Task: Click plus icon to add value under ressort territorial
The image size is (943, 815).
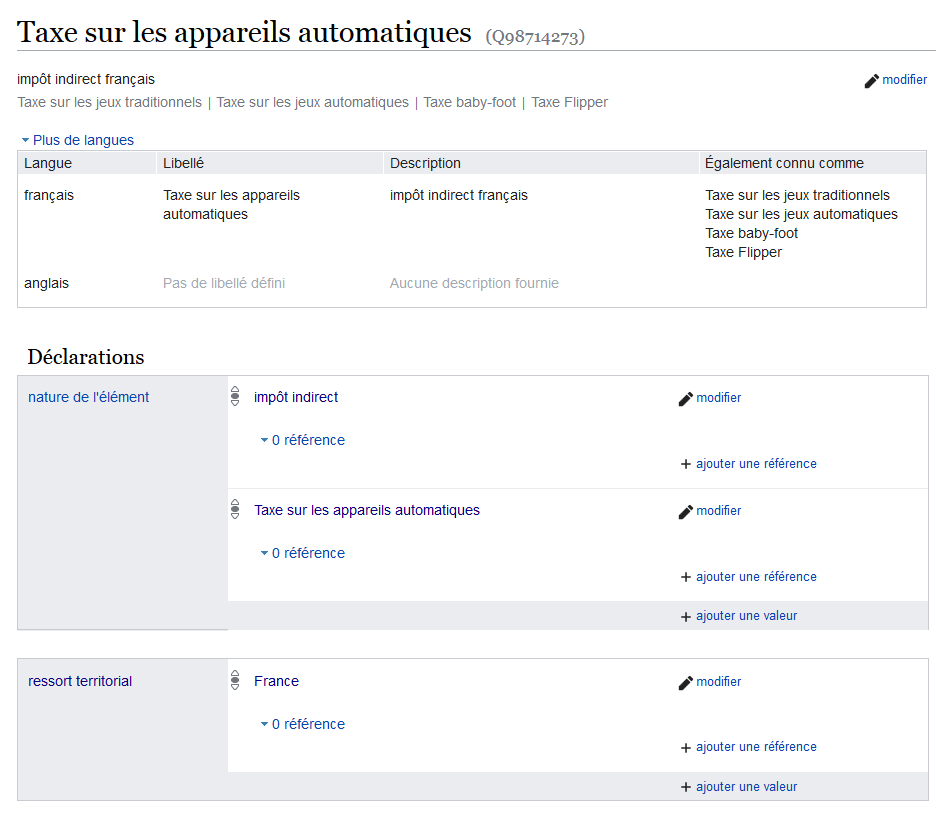Action: pos(686,787)
